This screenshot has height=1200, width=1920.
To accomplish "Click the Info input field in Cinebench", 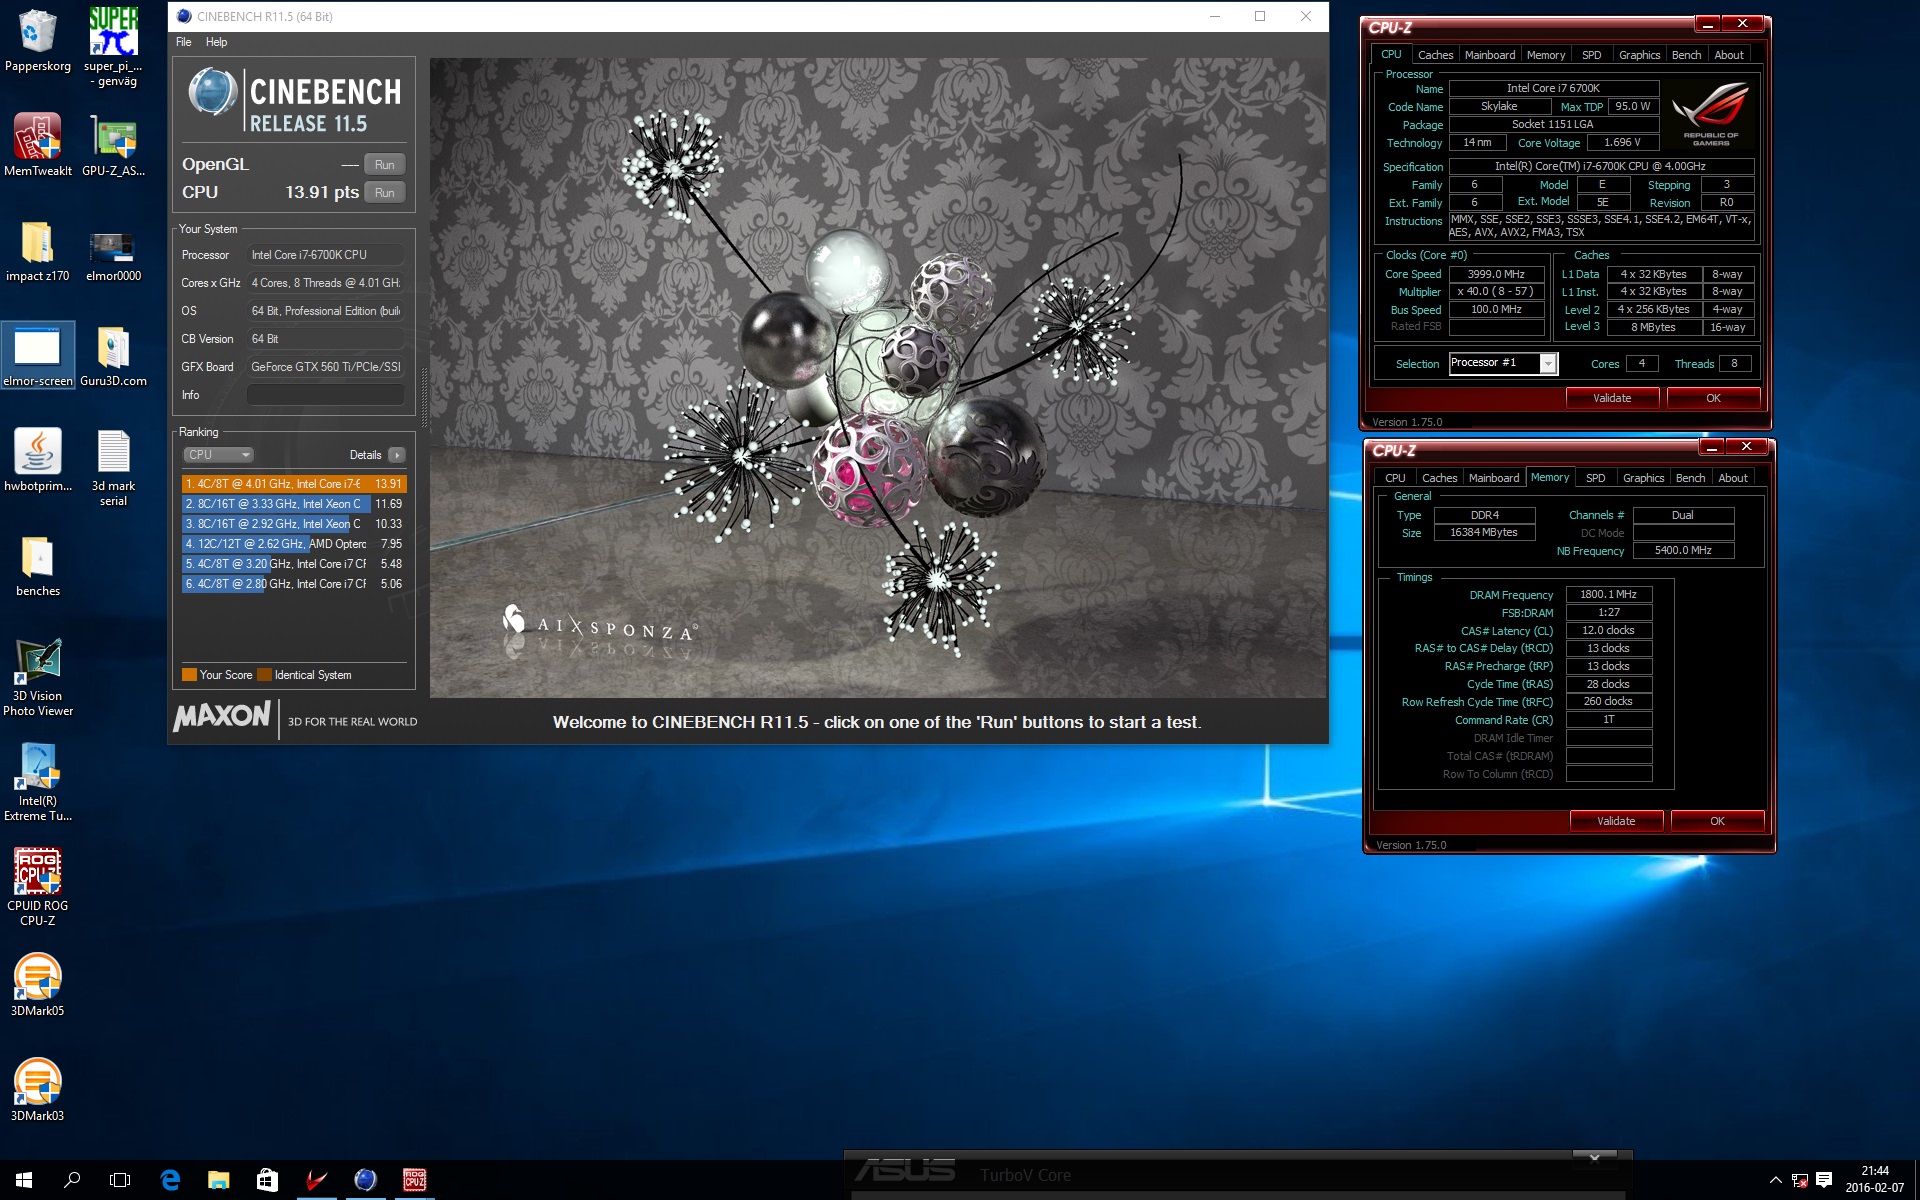I will pyautogui.click(x=326, y=395).
